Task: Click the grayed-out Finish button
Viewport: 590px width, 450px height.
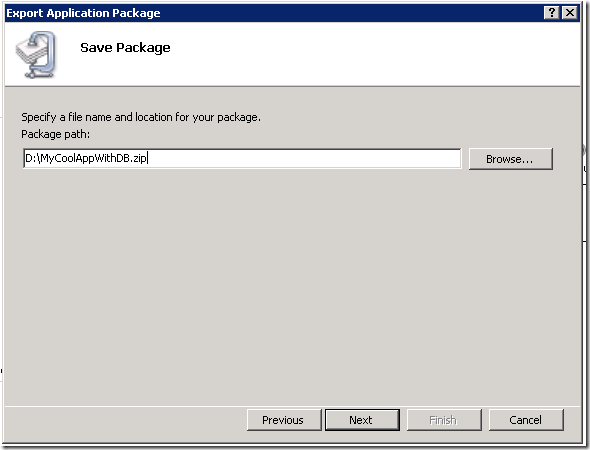Action: point(444,420)
